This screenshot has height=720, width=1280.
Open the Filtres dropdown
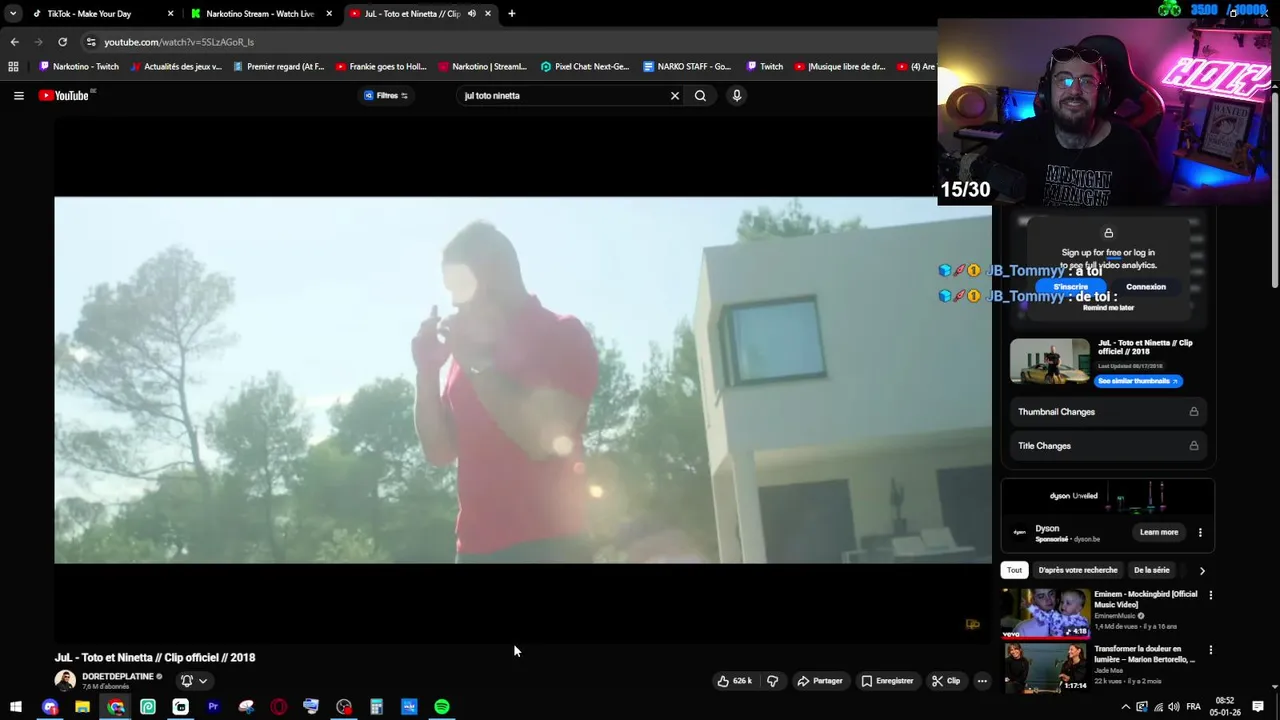click(x=386, y=96)
